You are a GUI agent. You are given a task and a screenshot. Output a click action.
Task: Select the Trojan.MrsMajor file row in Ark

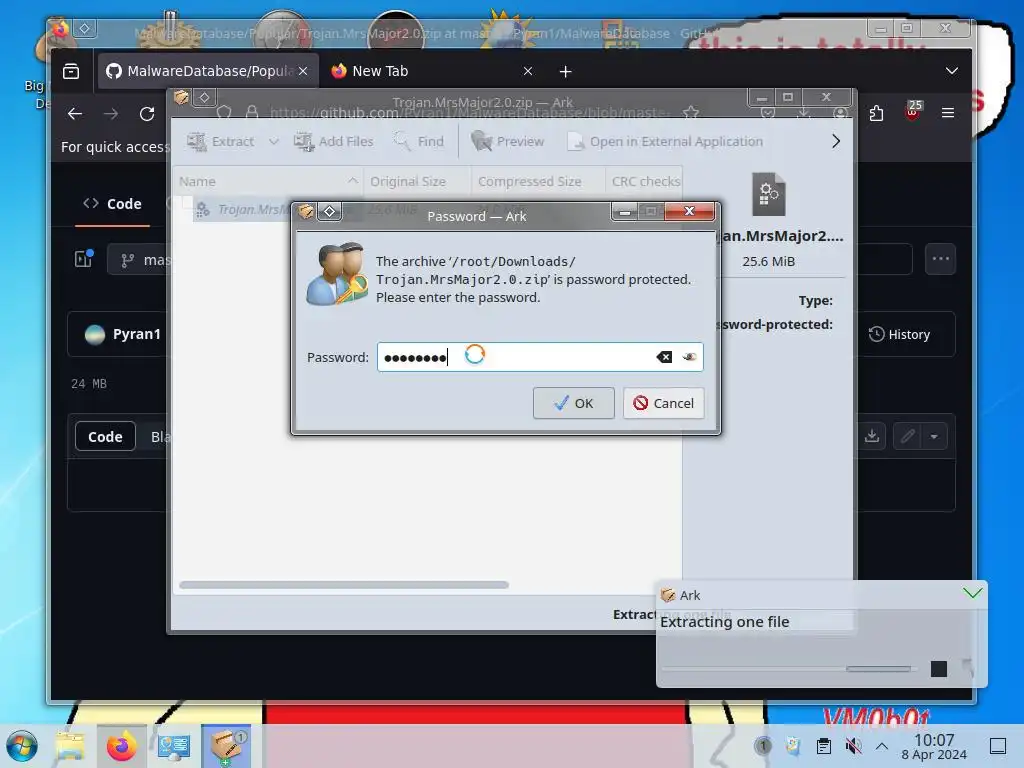242,209
